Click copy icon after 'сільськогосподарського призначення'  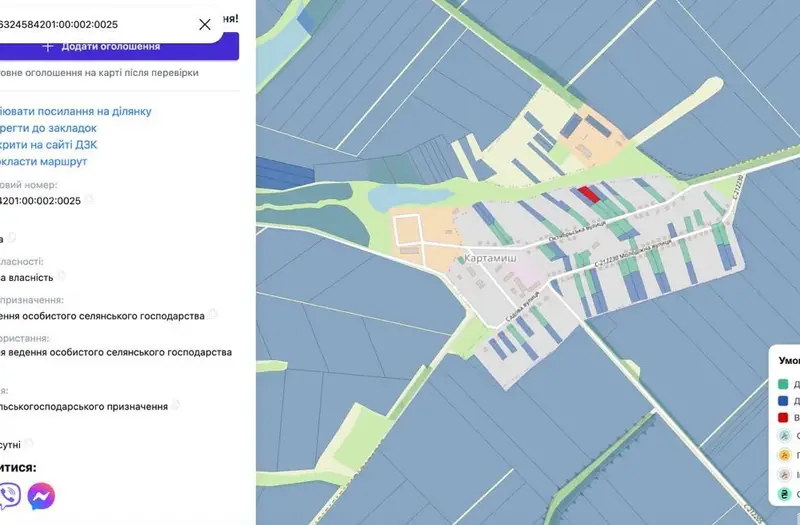click(x=176, y=405)
